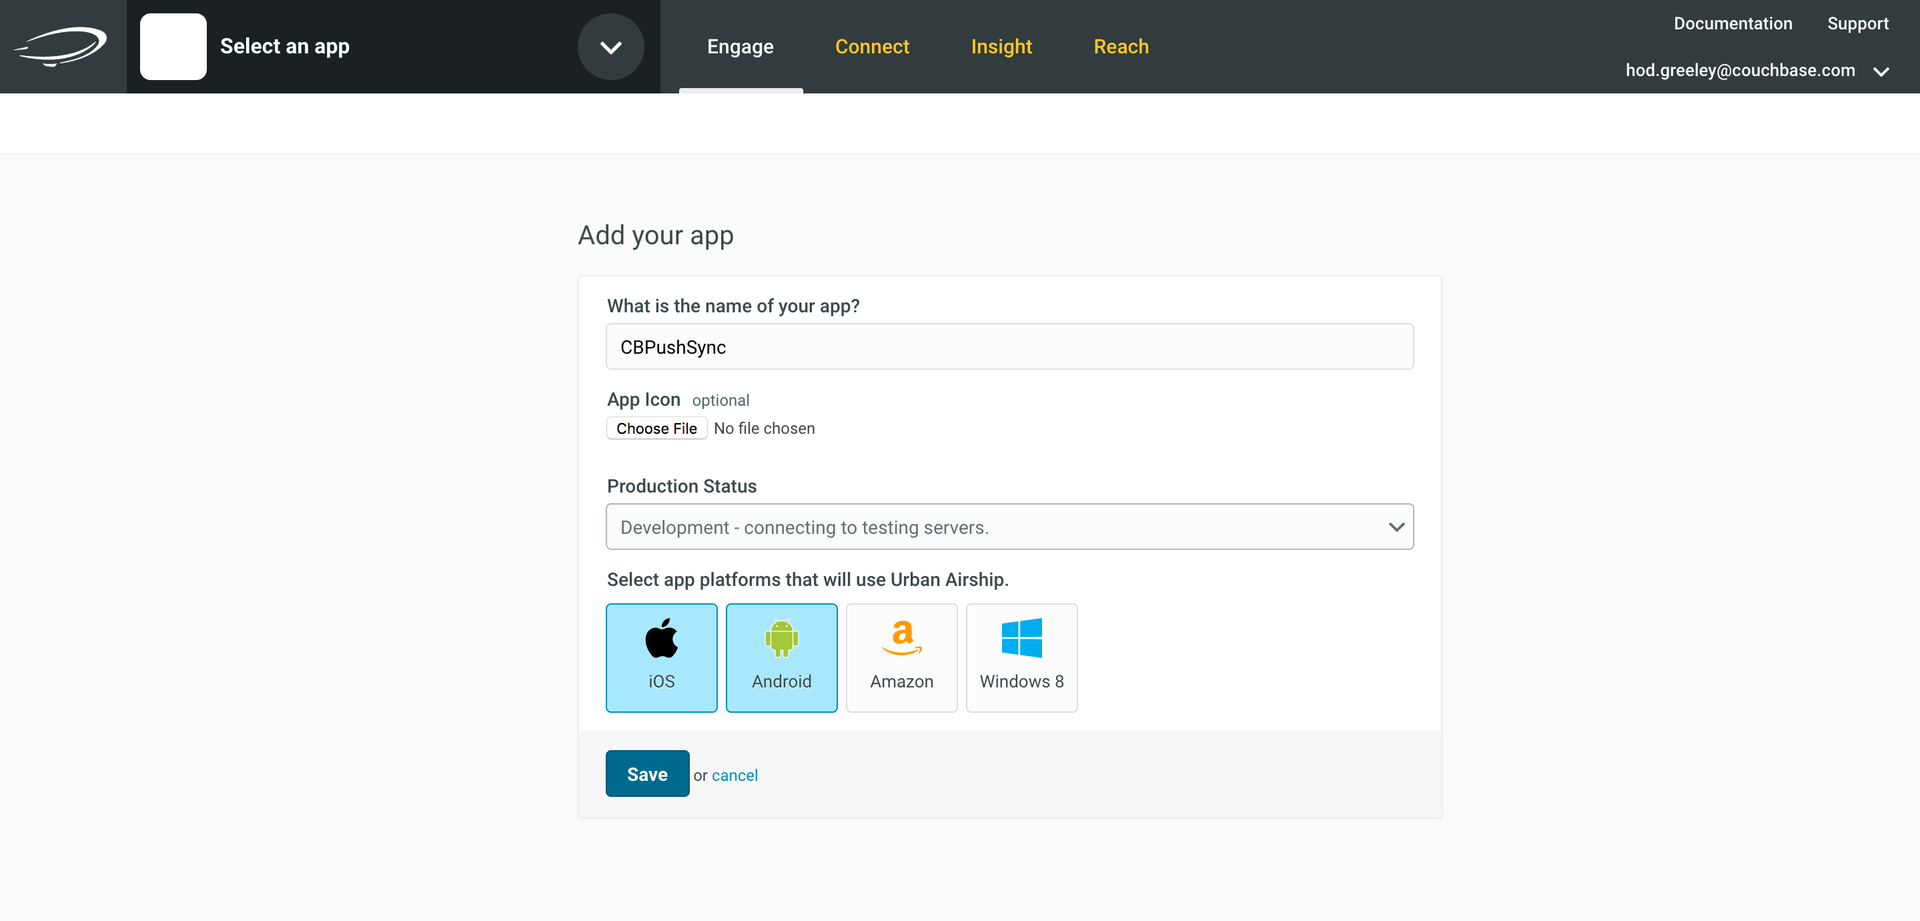This screenshot has height=921, width=1920.
Task: Toggle iOS platform selection off
Action: (x=661, y=657)
